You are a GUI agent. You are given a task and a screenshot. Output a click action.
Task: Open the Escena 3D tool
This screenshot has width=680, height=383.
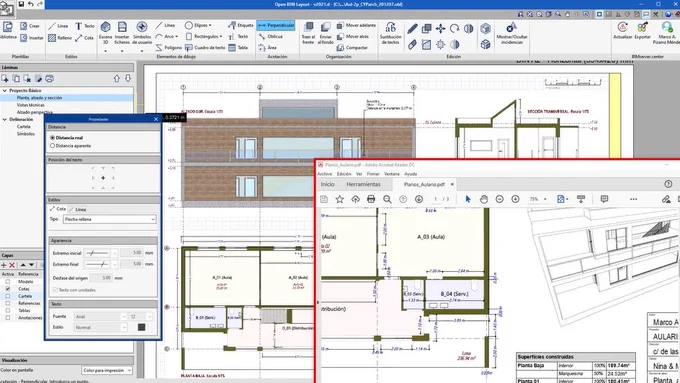point(105,33)
